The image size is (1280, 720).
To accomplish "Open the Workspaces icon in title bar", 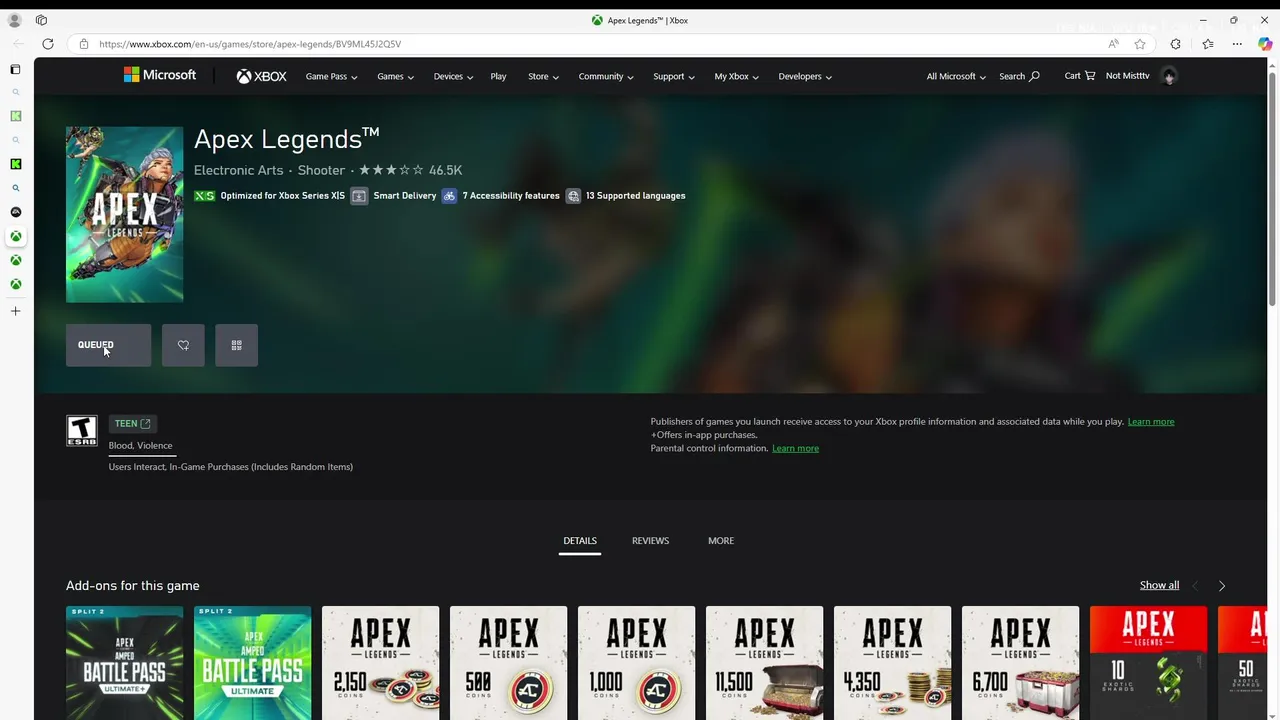I will point(41,20).
